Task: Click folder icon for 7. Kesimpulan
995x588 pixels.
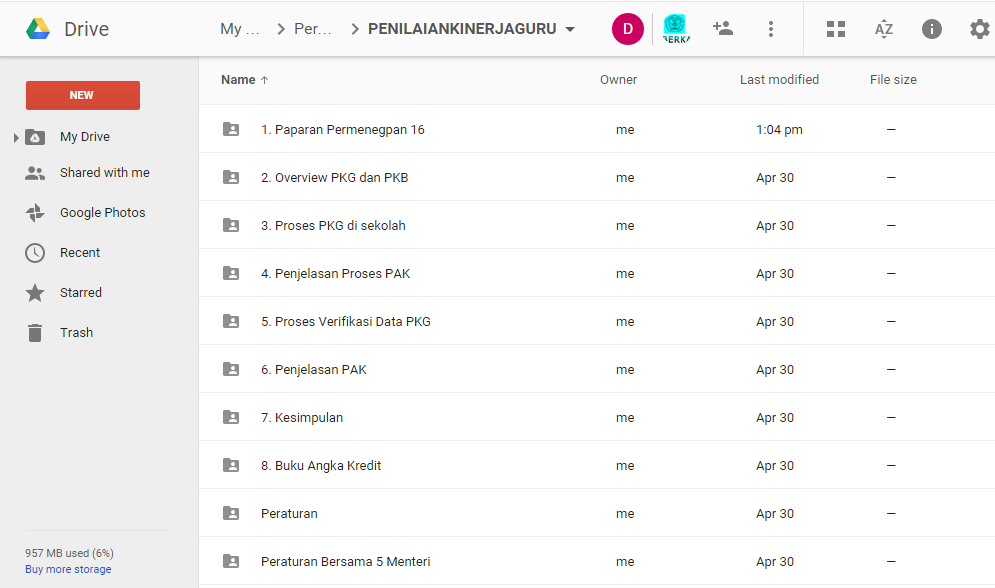Action: (x=231, y=417)
